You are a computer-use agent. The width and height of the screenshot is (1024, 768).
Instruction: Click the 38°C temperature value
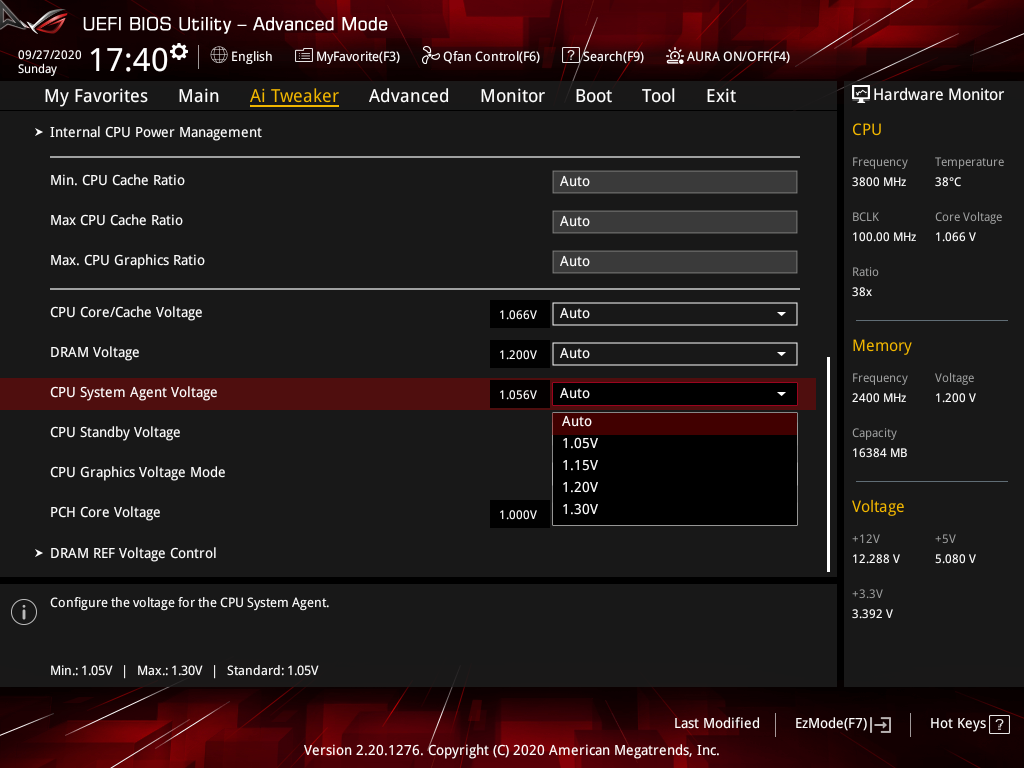(x=948, y=182)
